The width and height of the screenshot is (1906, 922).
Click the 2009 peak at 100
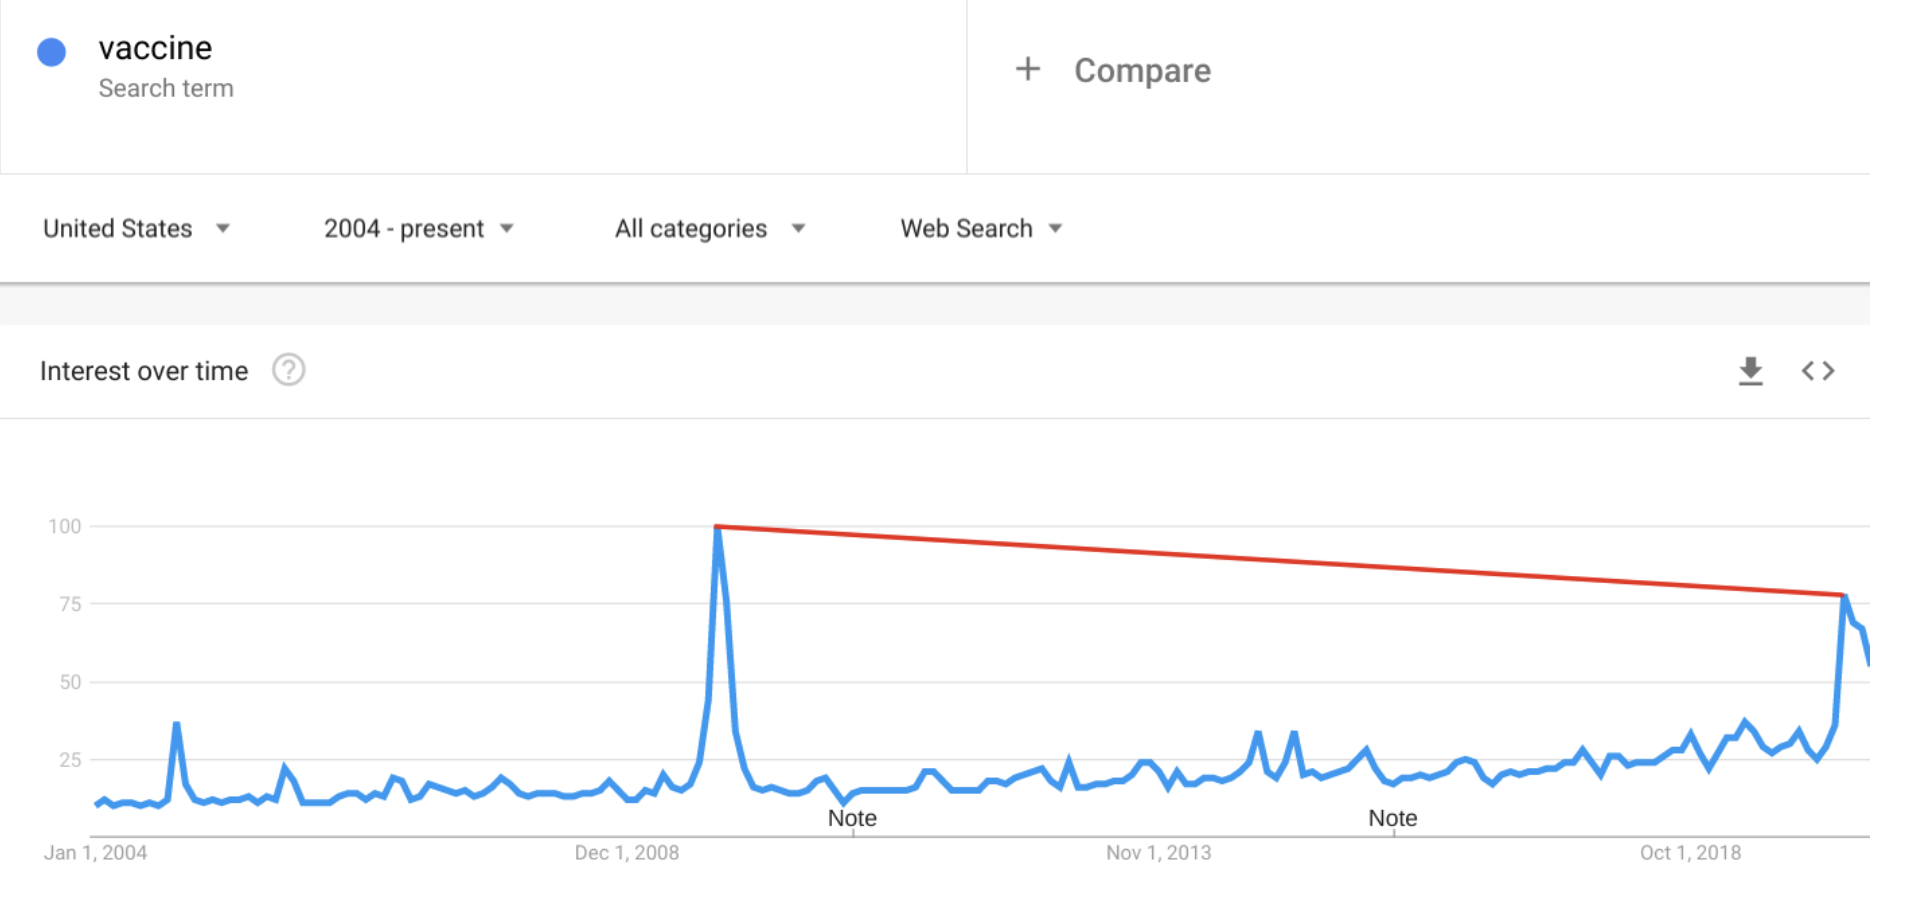pyautogui.click(x=717, y=527)
